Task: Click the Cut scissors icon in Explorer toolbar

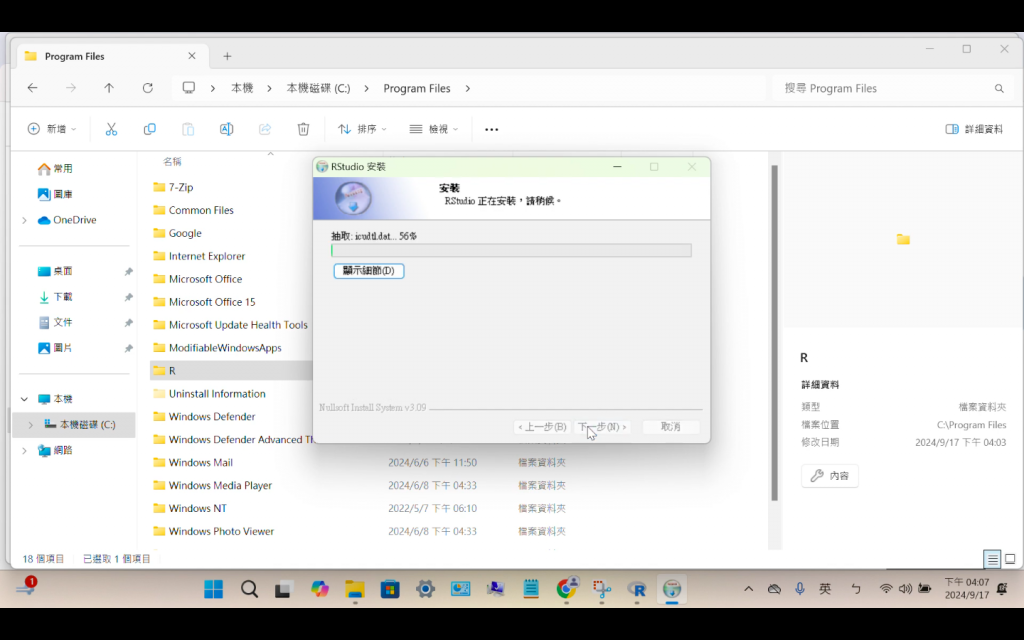Action: coord(111,129)
